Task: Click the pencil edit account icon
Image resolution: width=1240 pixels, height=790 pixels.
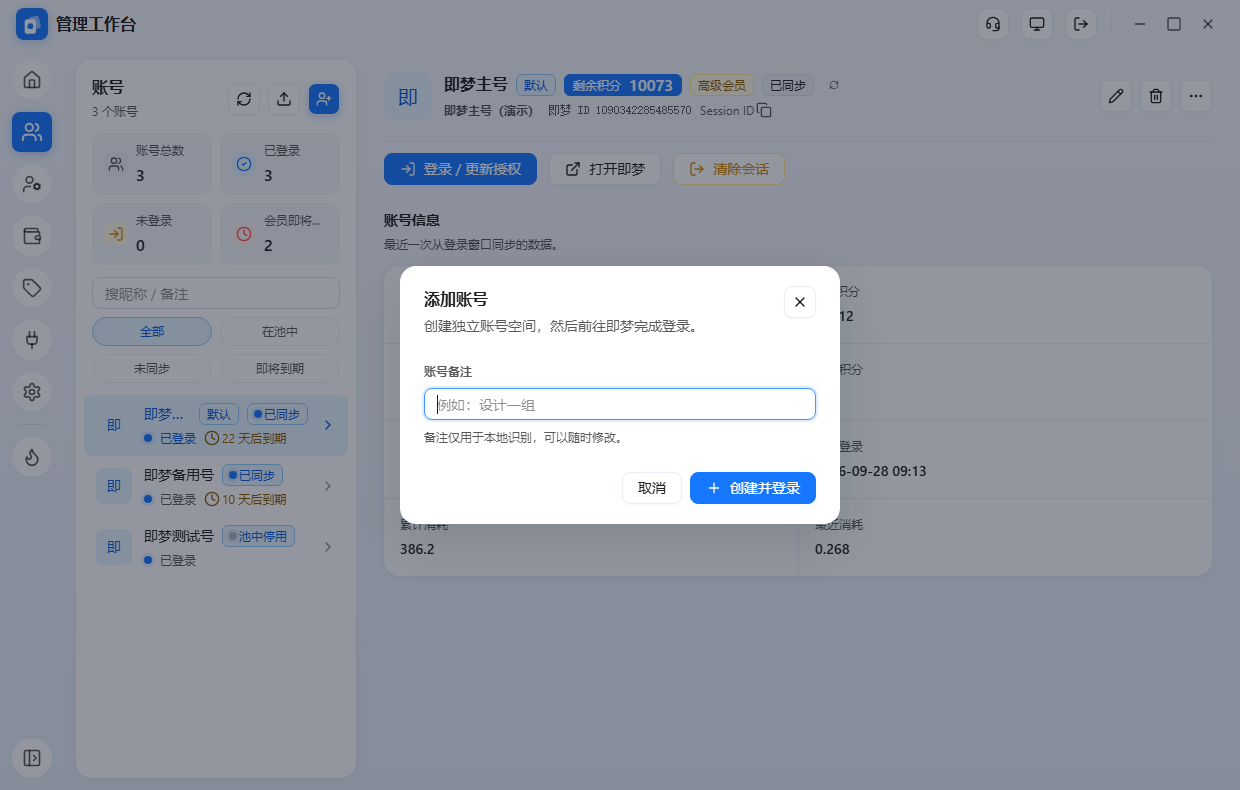Action: (x=1116, y=96)
